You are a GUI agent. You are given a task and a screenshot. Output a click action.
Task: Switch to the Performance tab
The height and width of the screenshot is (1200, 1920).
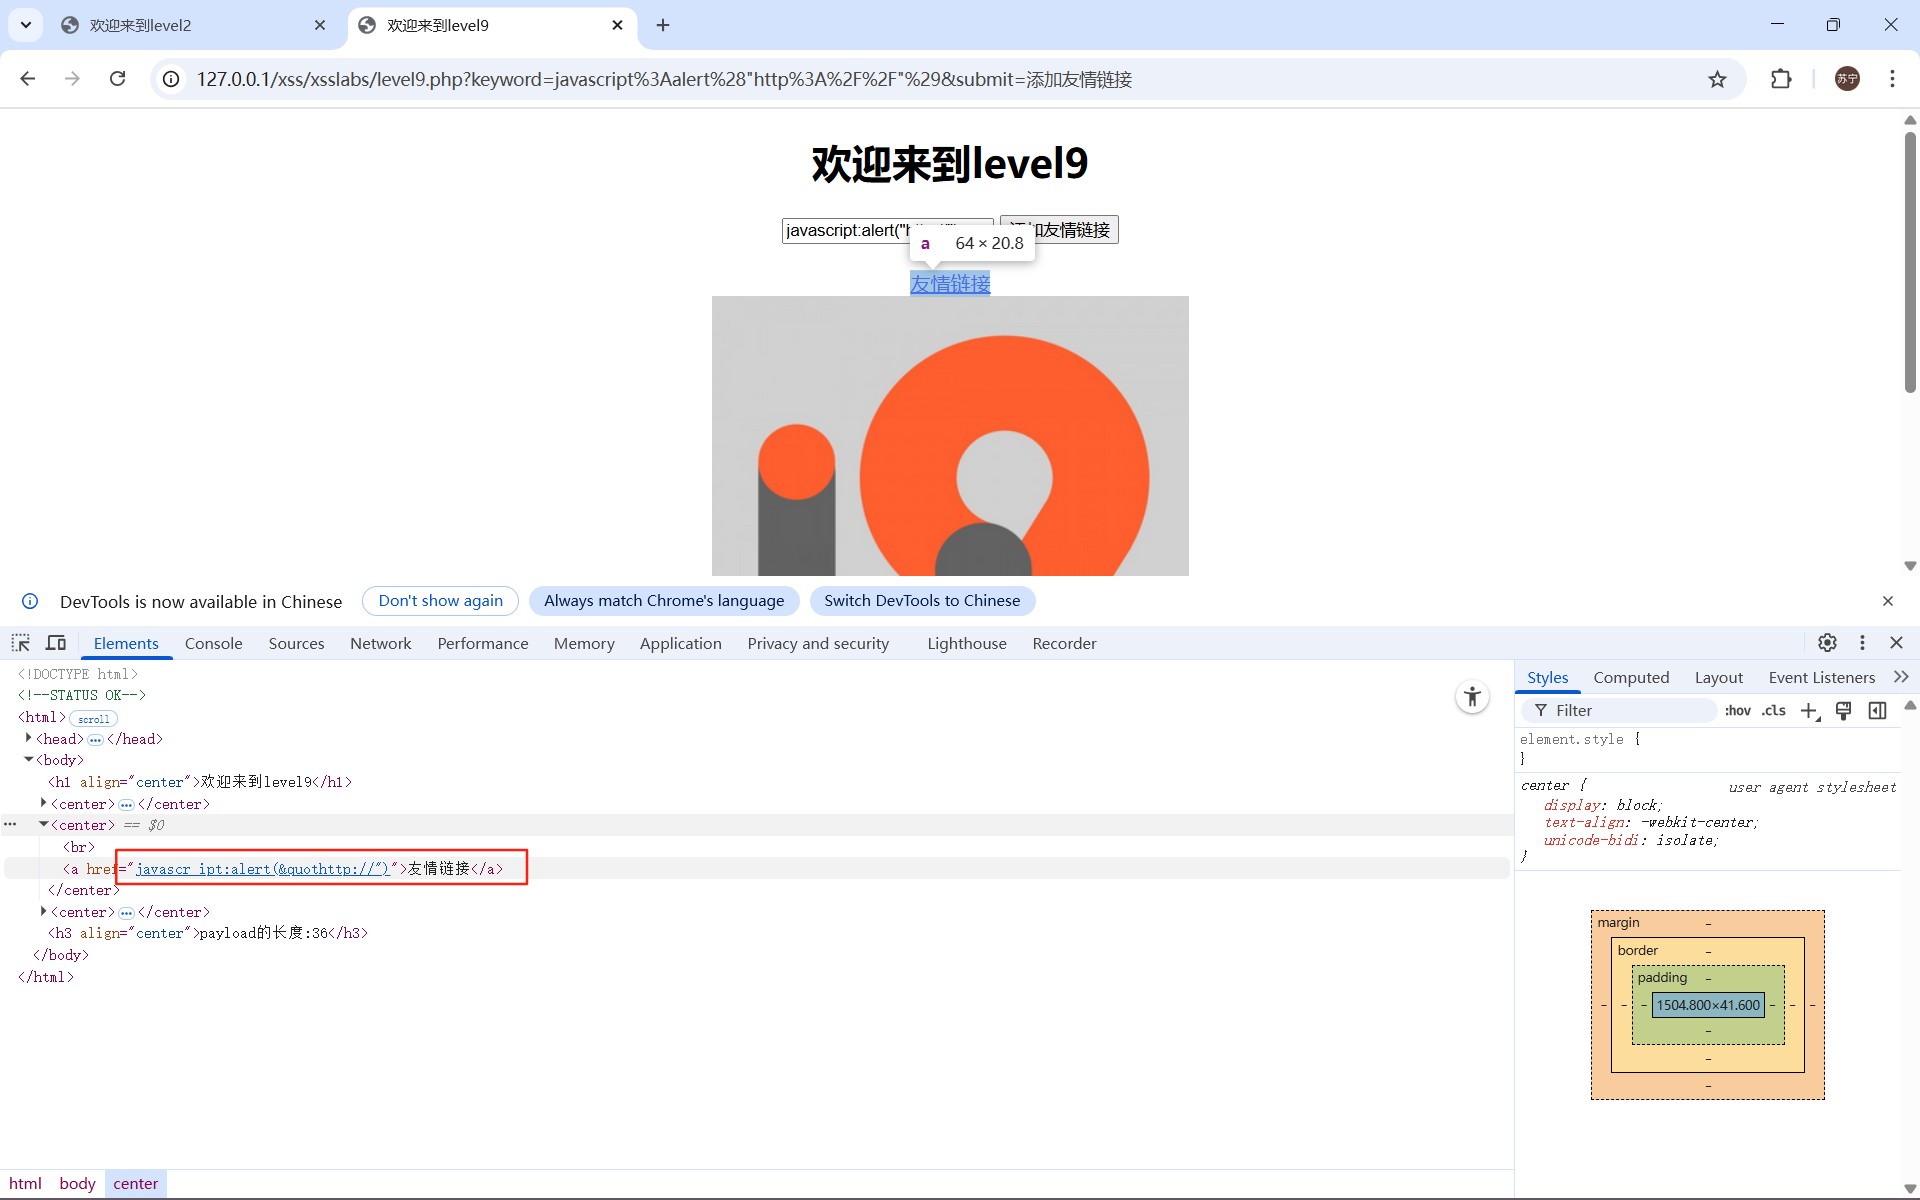tap(482, 643)
